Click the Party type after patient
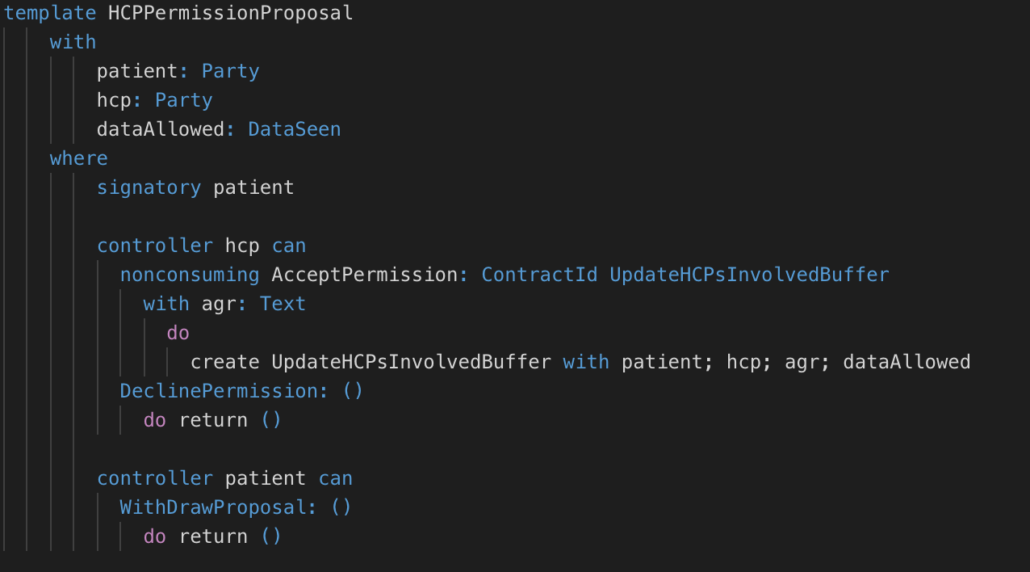1030x572 pixels. pyautogui.click(x=231, y=72)
